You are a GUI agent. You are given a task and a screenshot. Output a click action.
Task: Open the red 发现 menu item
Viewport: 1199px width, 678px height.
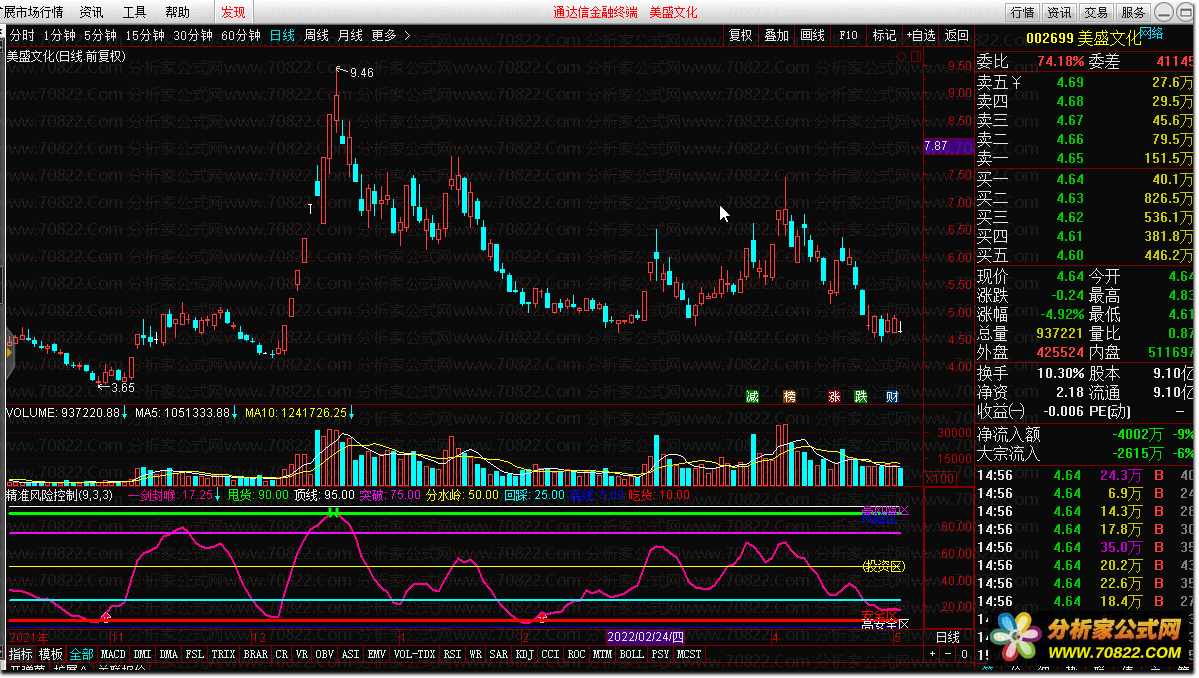pos(233,12)
